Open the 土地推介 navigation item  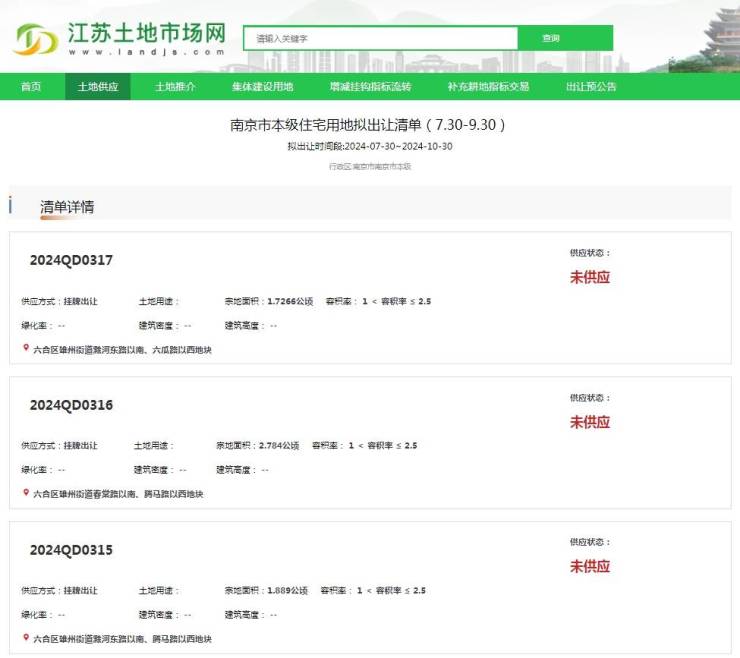pos(175,87)
